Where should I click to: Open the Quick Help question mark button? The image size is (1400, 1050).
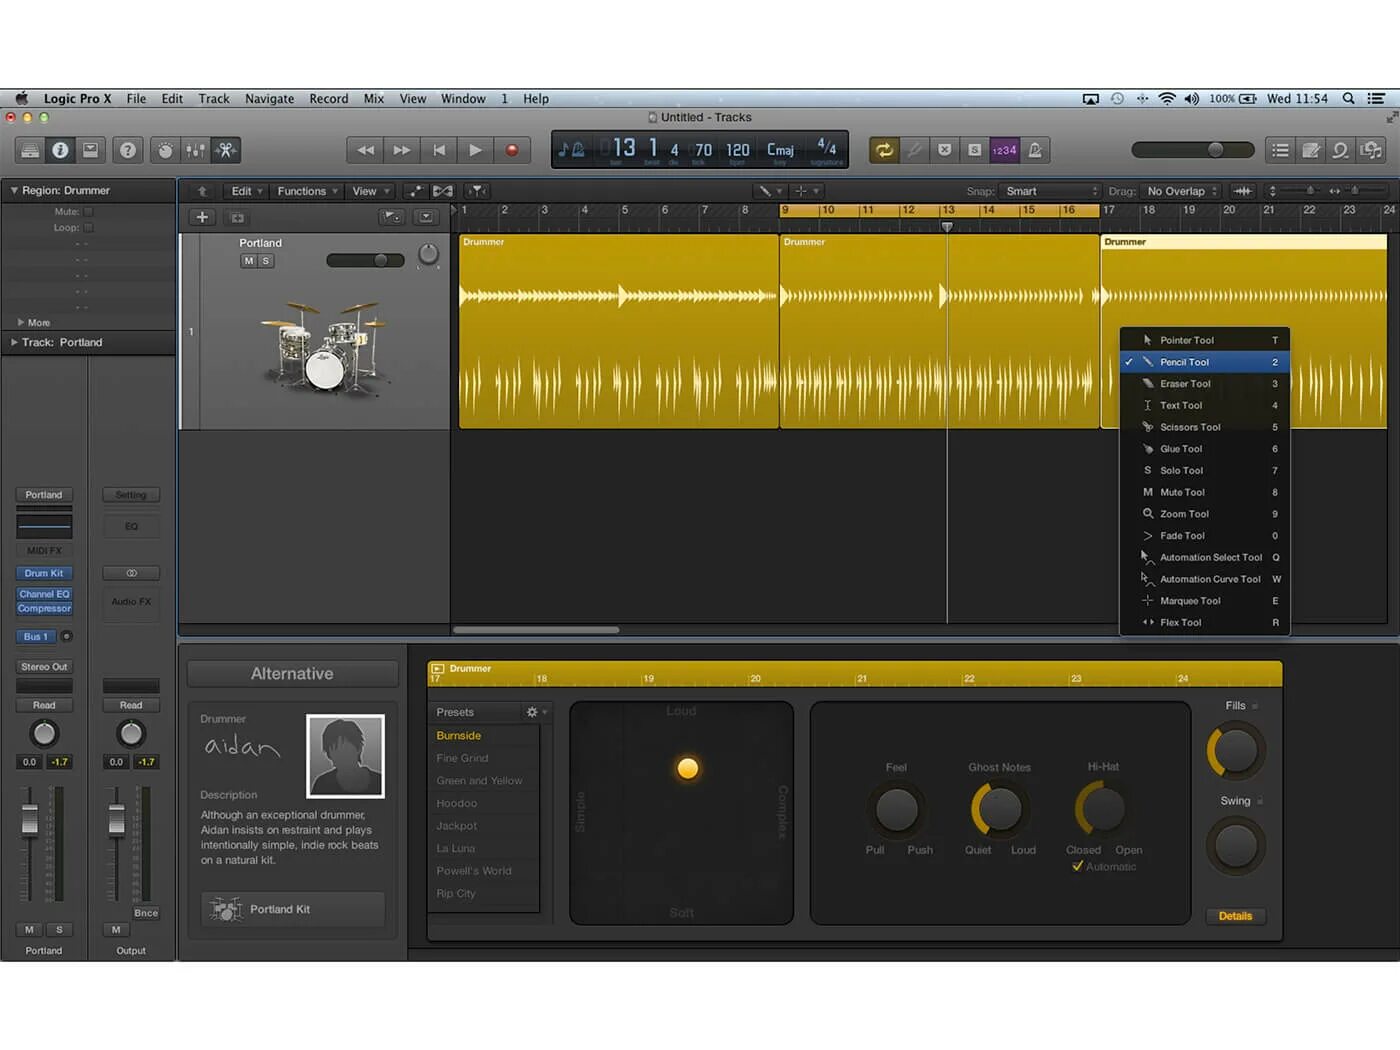(x=127, y=150)
